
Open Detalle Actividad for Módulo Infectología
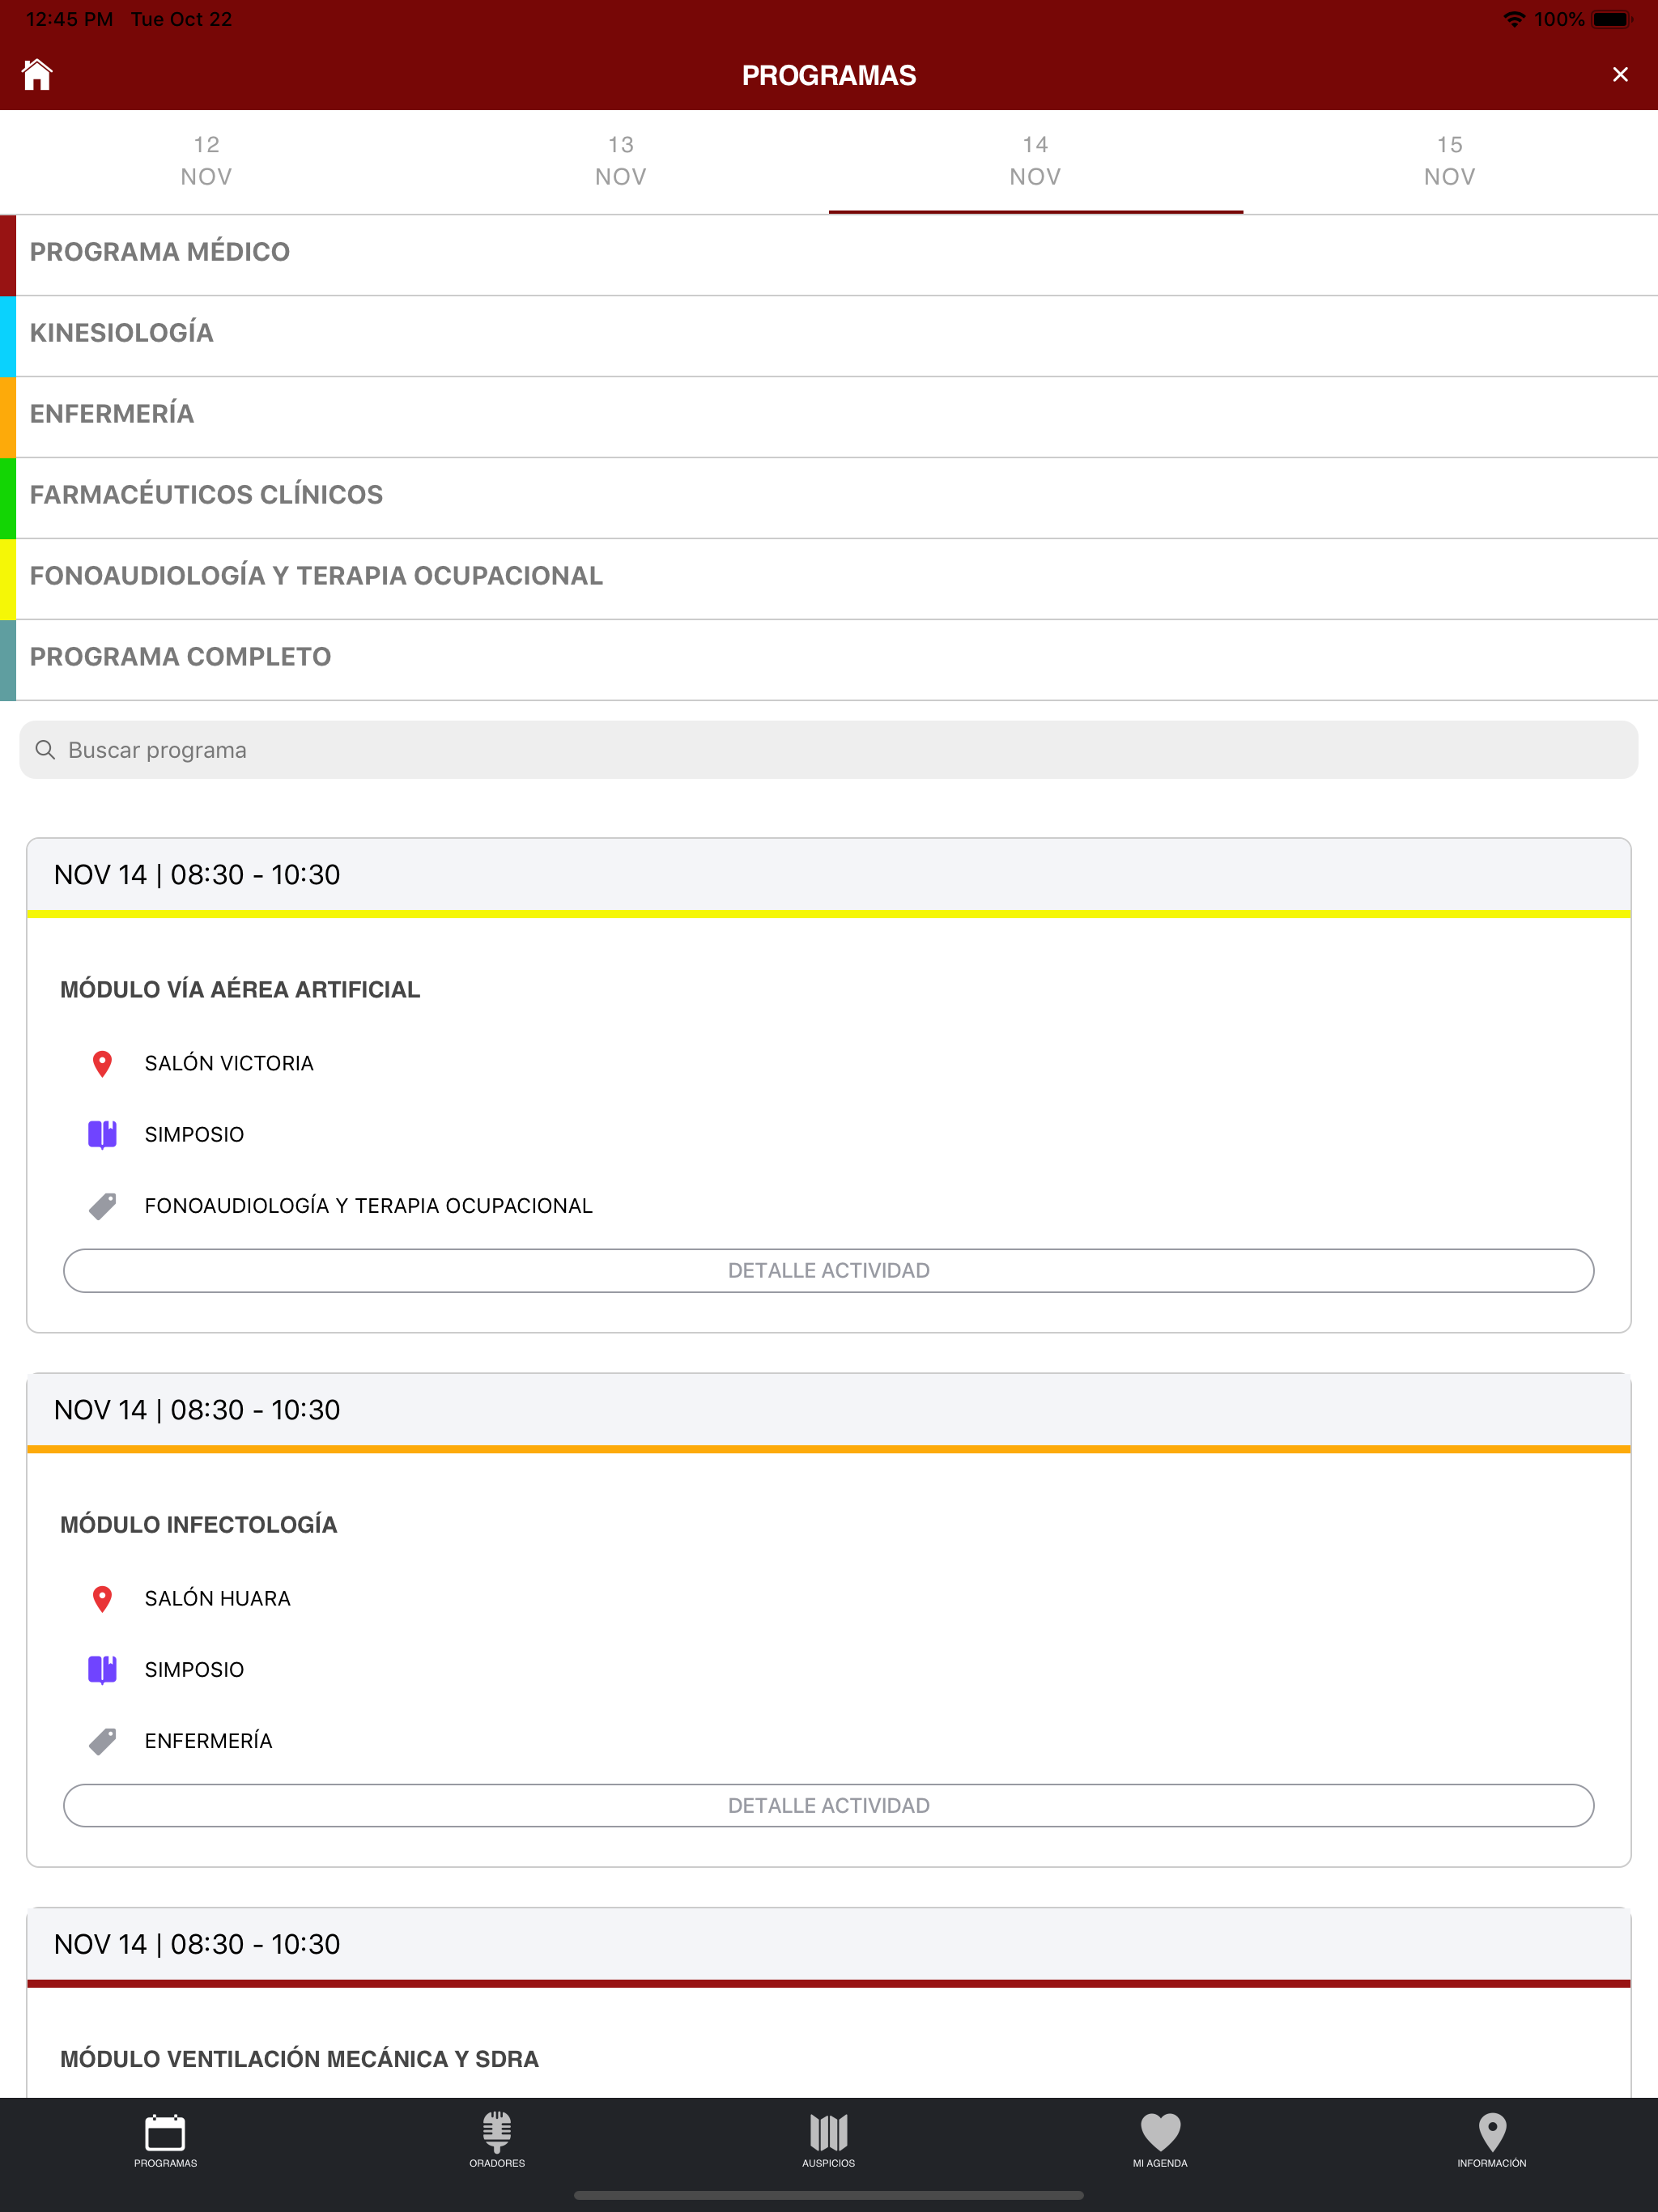click(x=828, y=1805)
